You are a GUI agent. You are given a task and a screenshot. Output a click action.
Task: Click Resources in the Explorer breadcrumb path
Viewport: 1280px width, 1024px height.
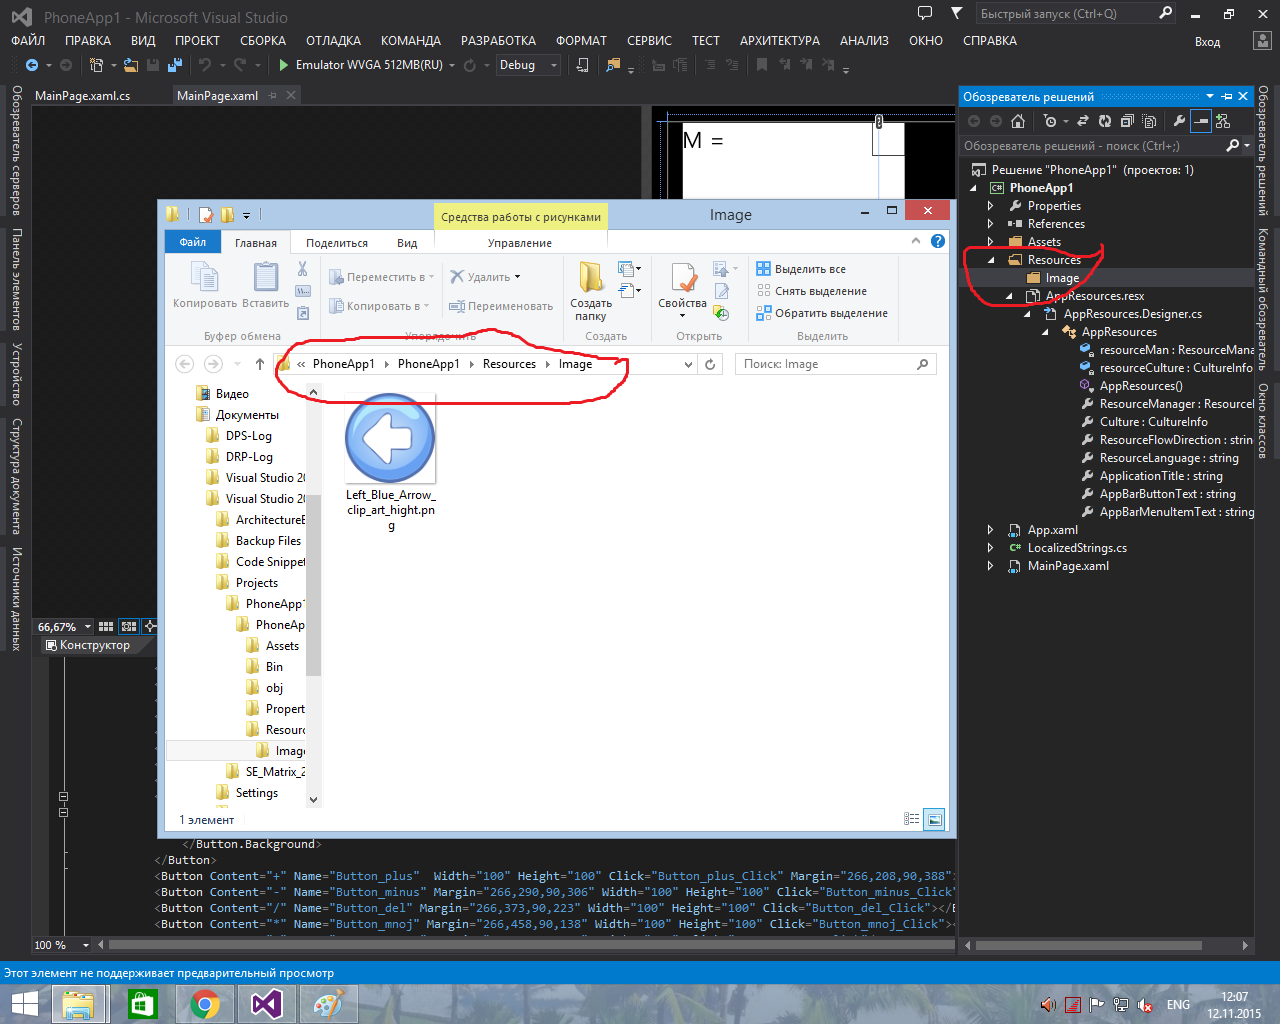point(509,364)
